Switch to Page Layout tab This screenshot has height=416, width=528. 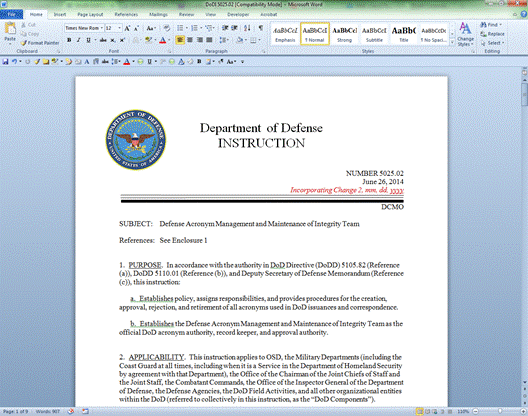pos(90,14)
